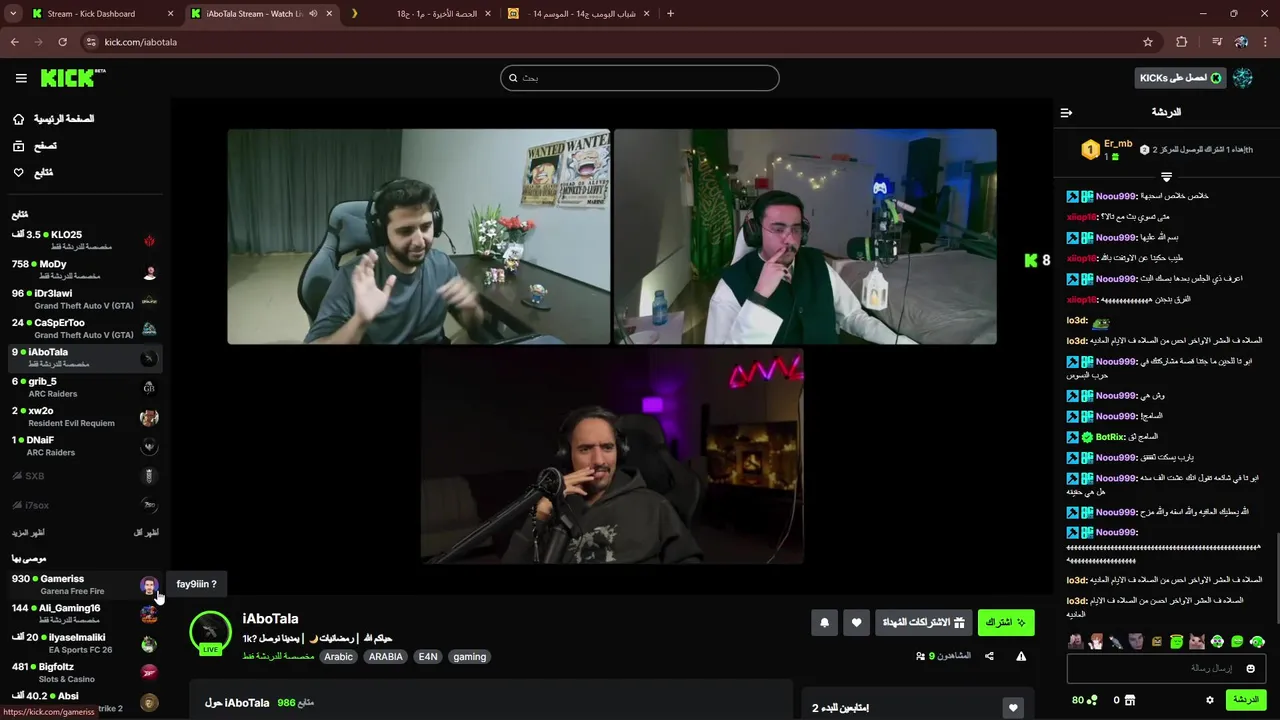Image resolution: width=1280 pixels, height=720 pixels.
Task: Click the share icon under the stream
Action: pos(989,656)
